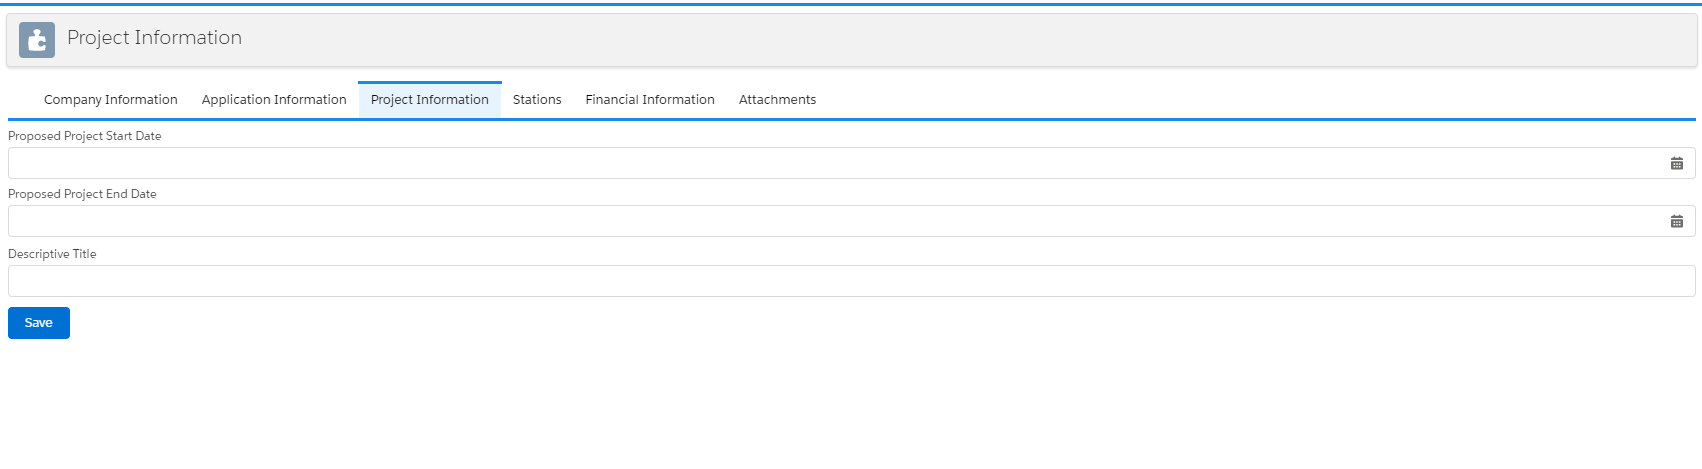Focus the Proposed Project End Date field
This screenshot has width=1702, height=469.
pyautogui.click(x=830, y=221)
